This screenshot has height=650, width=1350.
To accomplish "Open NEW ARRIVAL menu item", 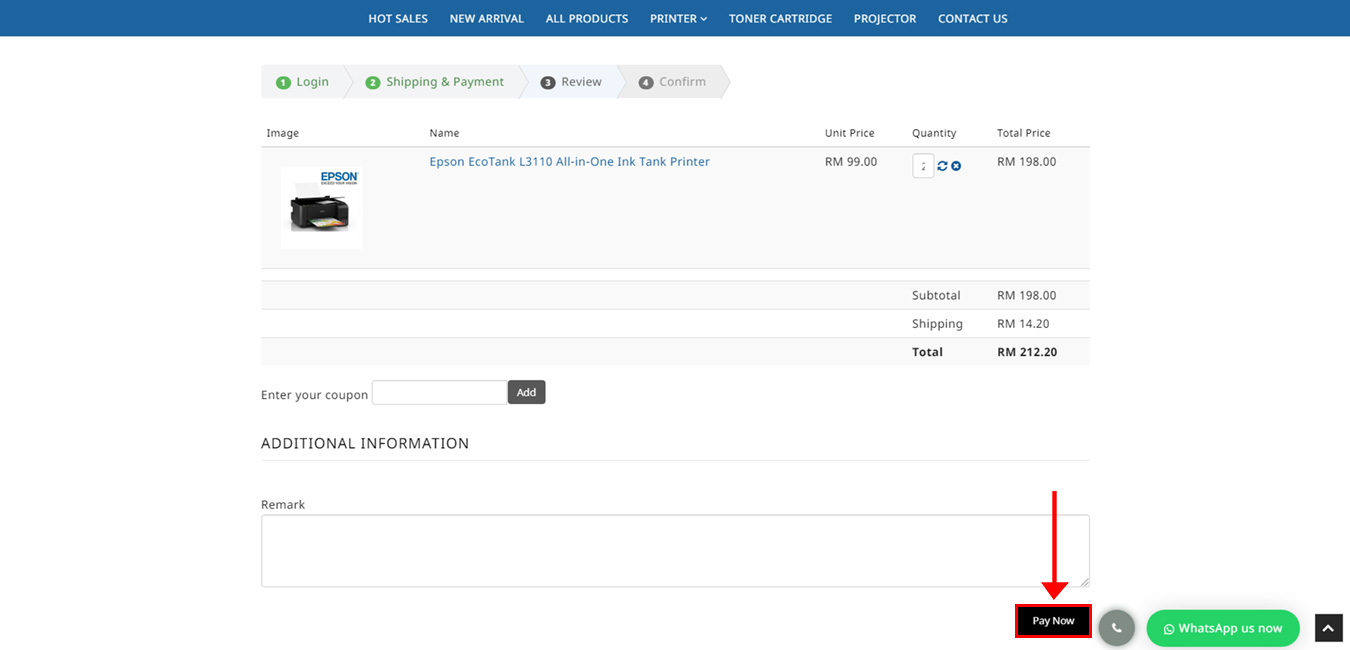I will coord(486,18).
